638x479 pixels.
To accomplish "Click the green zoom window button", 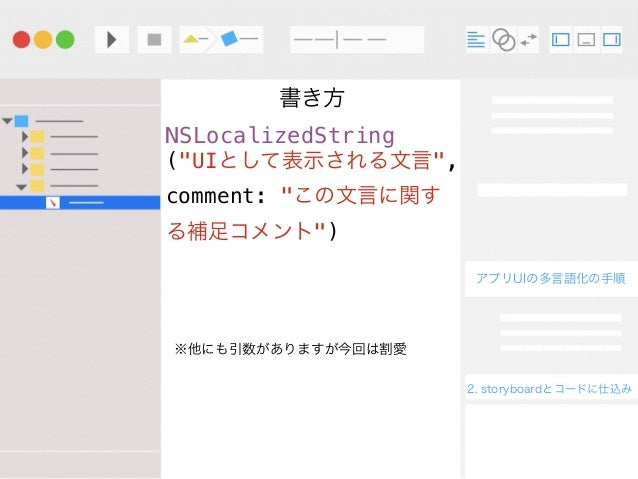I will (65, 40).
